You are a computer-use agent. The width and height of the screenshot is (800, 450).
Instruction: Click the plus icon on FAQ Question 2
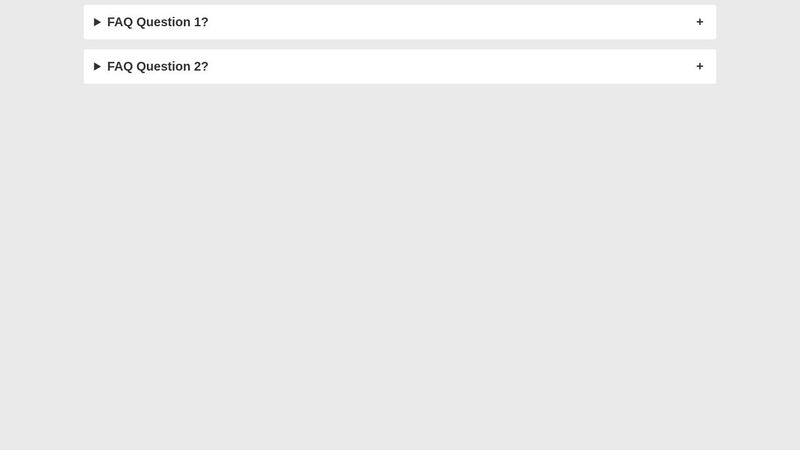[699, 66]
